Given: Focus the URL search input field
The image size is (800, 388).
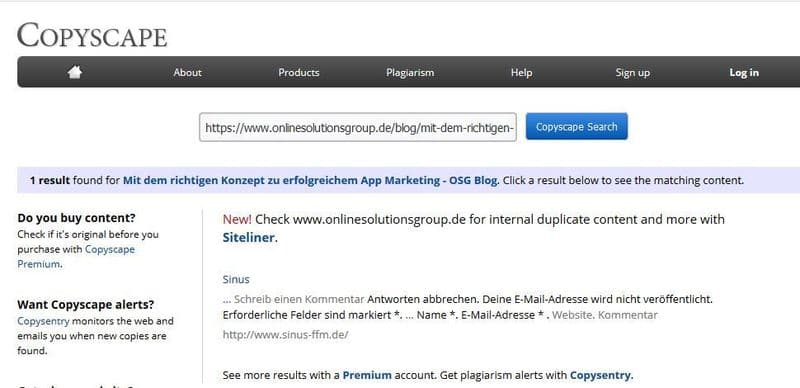Looking at the screenshot, I should click(x=358, y=127).
